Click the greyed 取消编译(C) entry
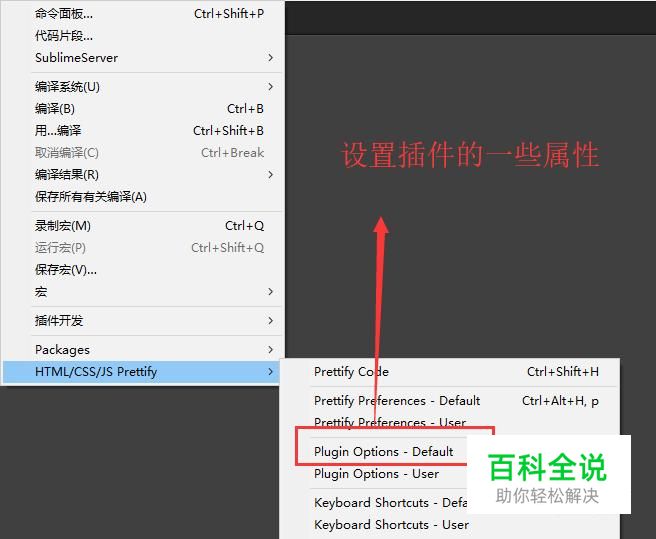The width and height of the screenshot is (656, 539). (142, 152)
